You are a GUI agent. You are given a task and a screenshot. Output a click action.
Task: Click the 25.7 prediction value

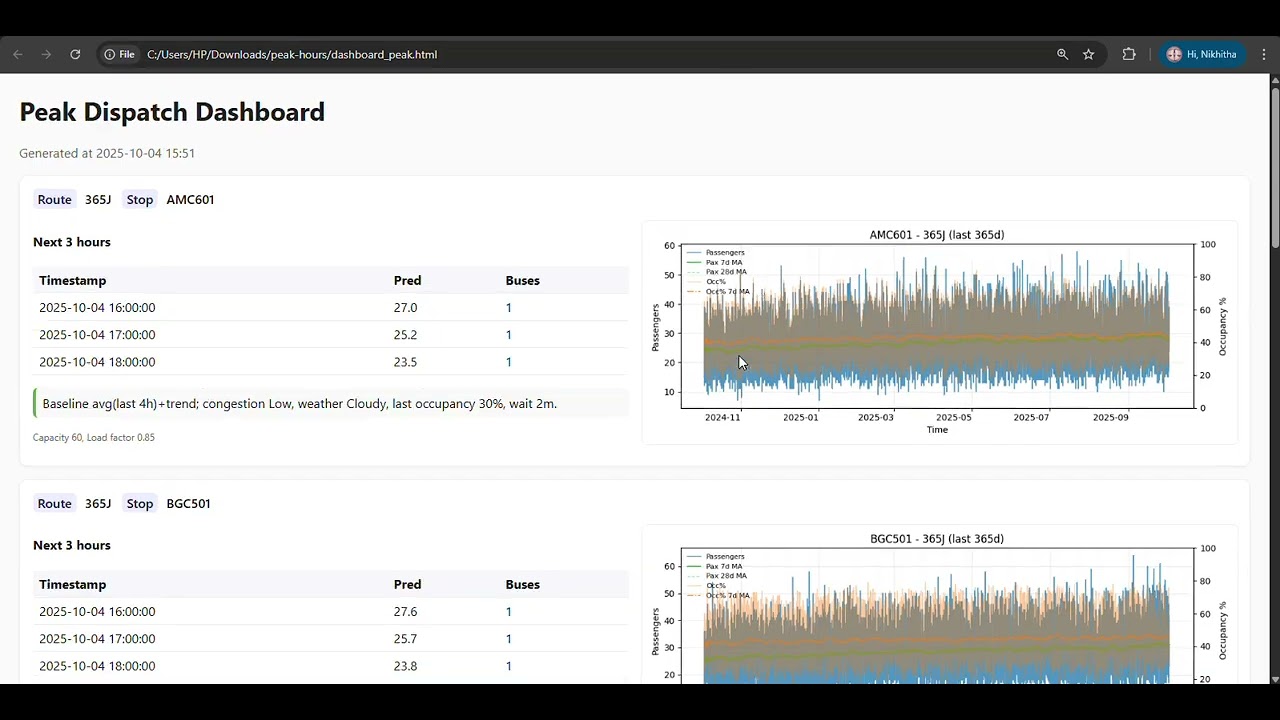tap(405, 638)
